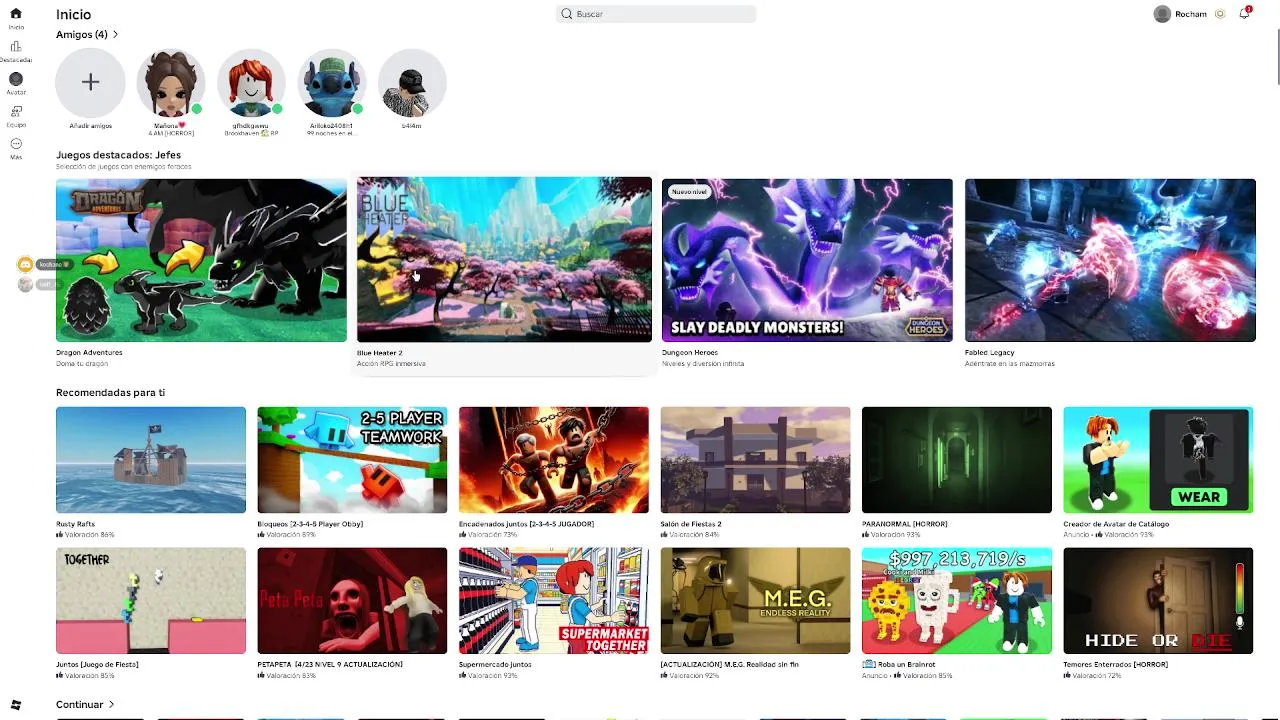This screenshot has width=1280, height=720.
Task: Click the Inicio page heading
Action: (x=73, y=15)
